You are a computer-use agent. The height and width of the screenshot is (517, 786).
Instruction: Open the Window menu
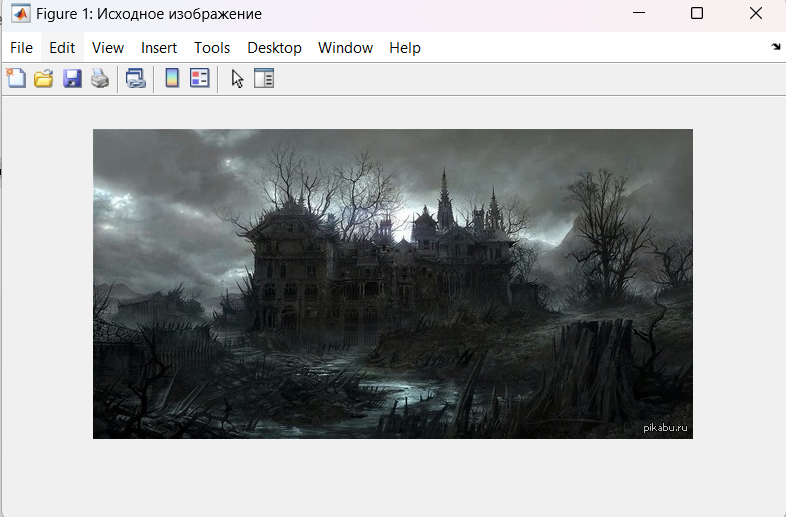[x=345, y=48]
